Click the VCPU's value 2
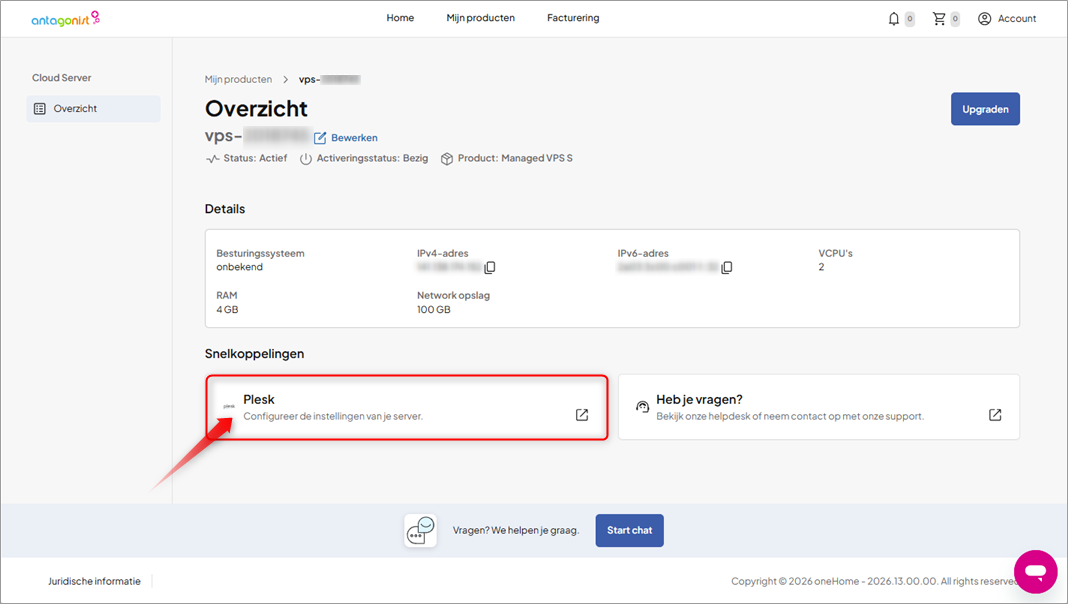 click(821, 268)
